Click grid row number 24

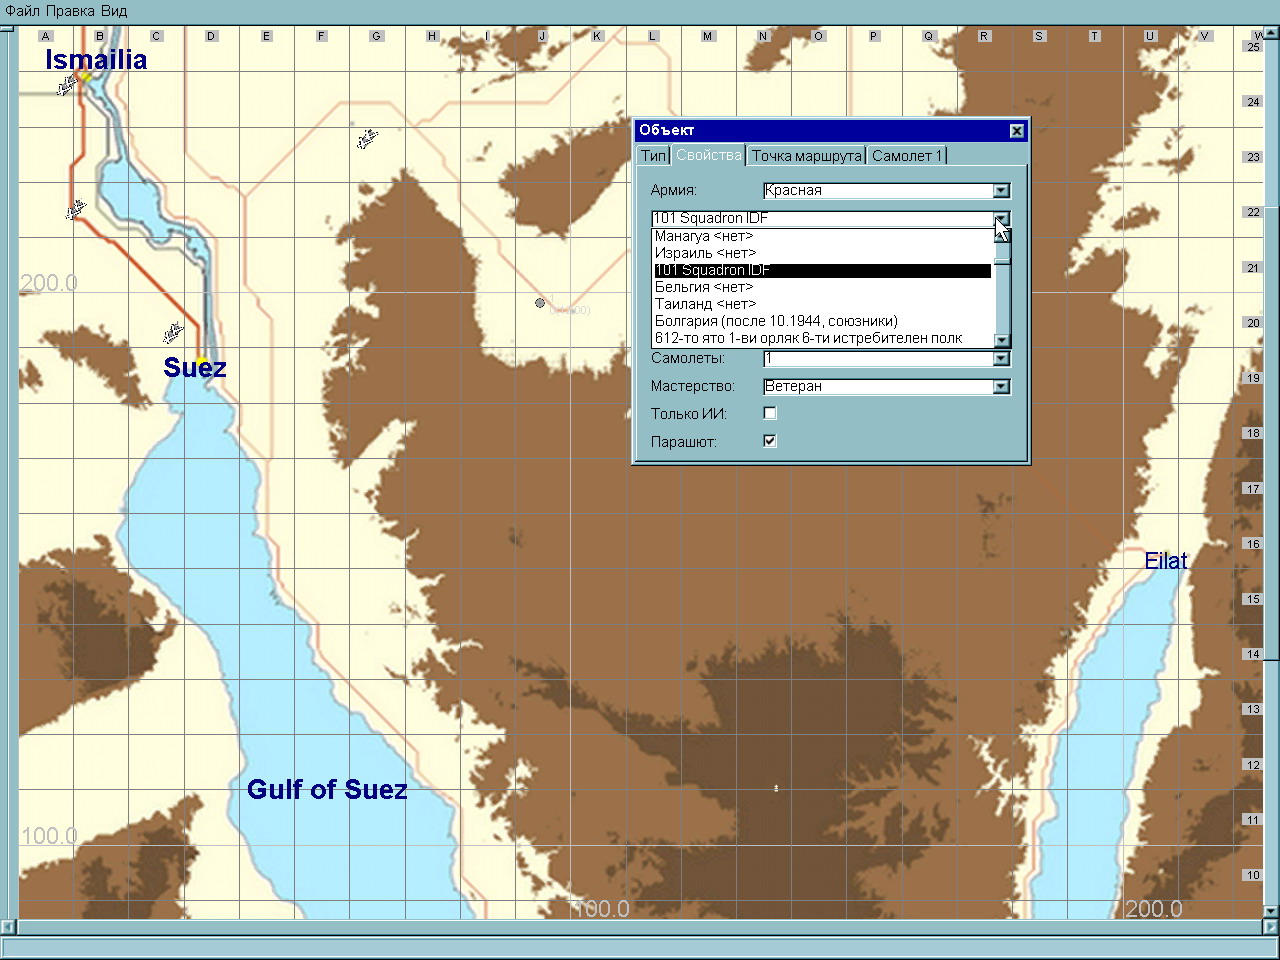click(1253, 102)
